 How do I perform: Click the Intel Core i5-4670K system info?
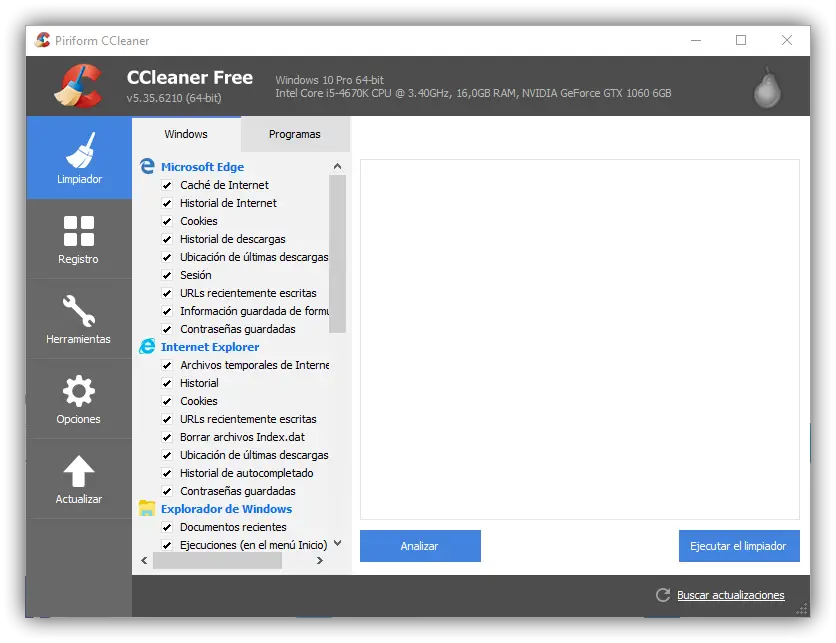click(473, 93)
